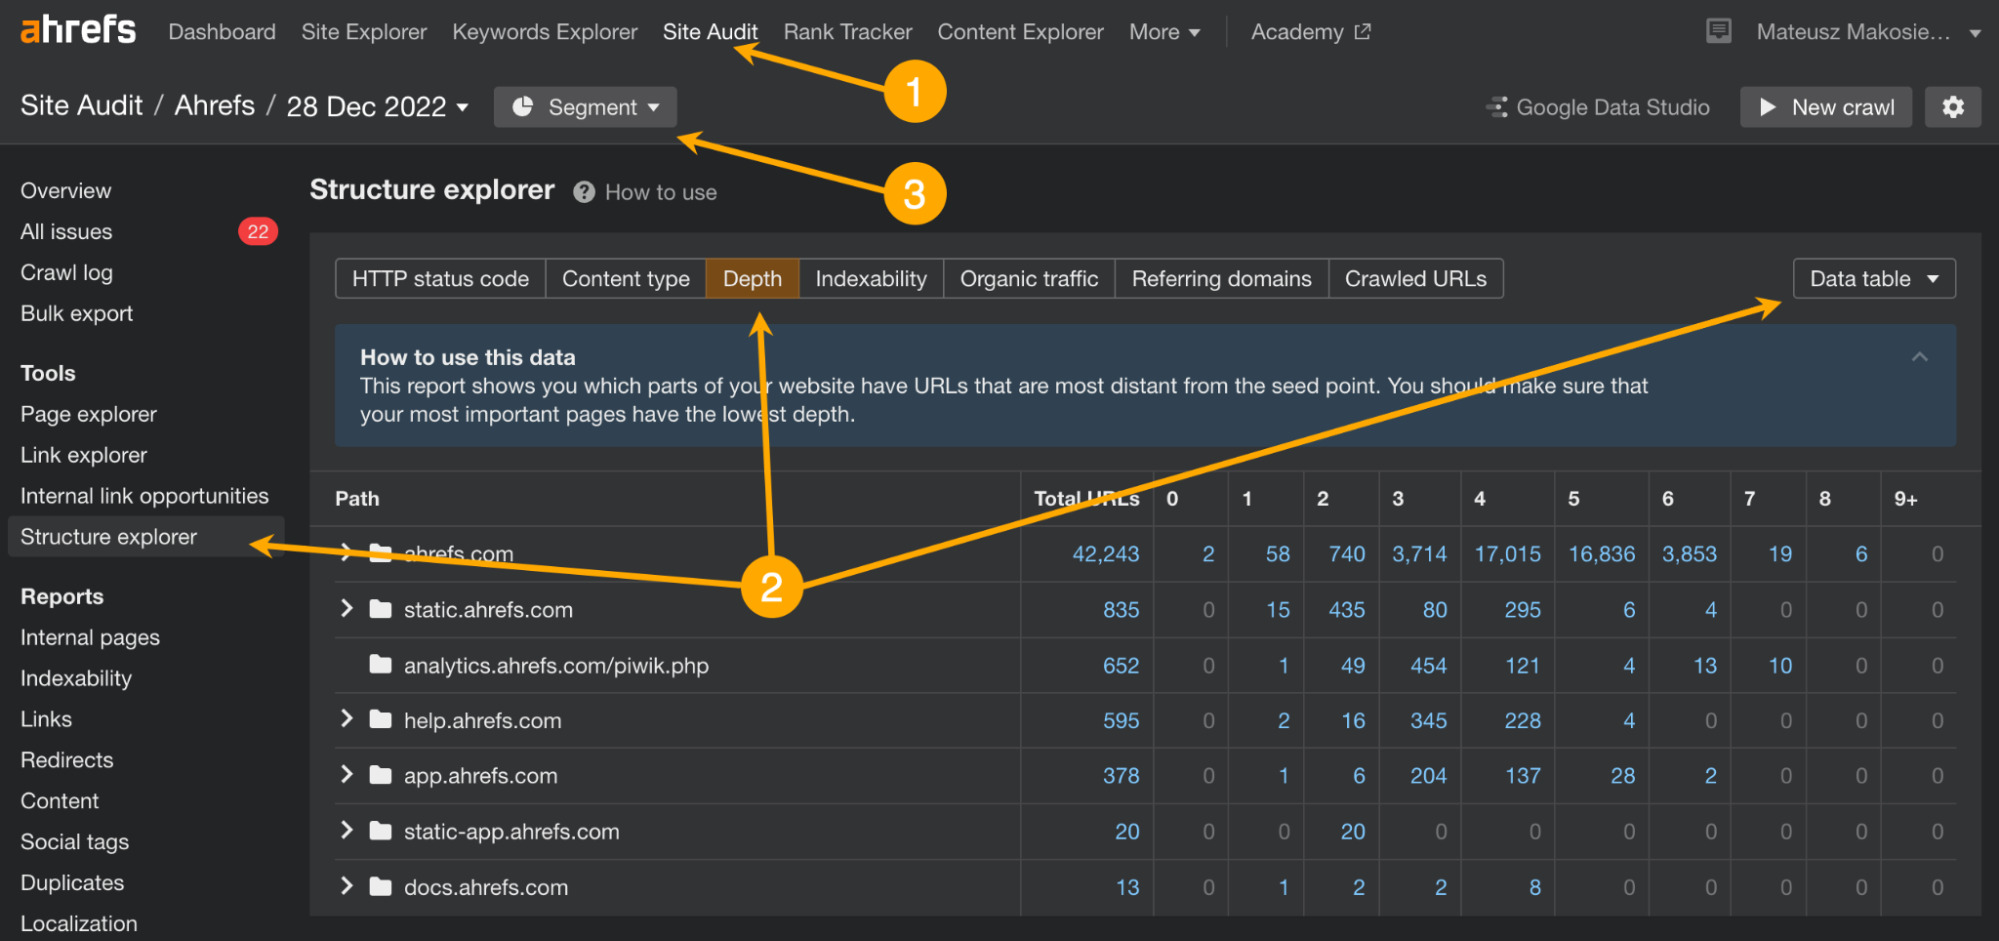
Task: Open the More menu in top navigation
Action: pos(1164,31)
